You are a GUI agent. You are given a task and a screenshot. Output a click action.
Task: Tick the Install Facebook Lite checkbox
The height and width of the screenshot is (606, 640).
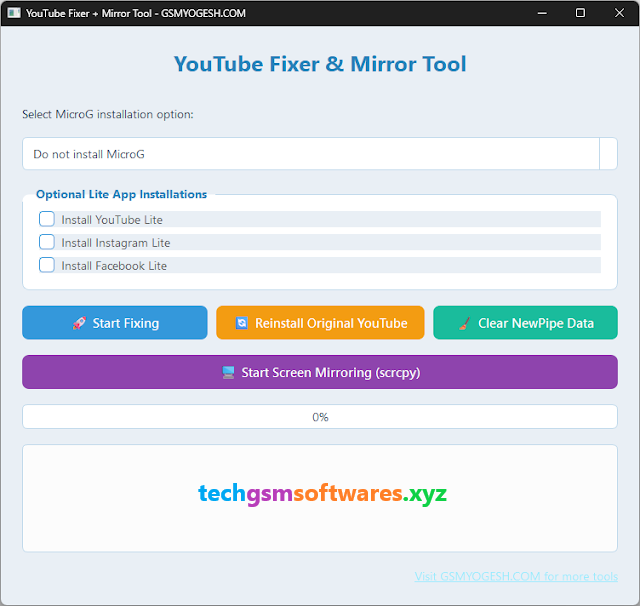click(x=47, y=265)
